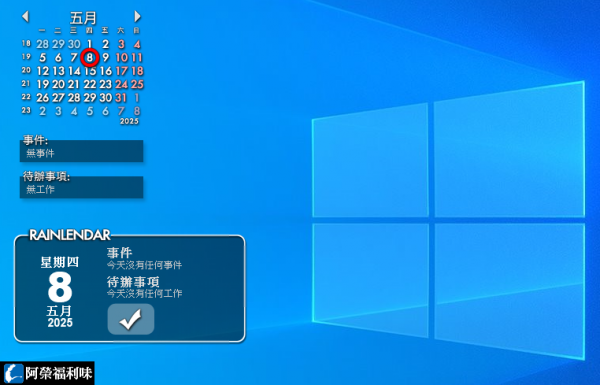Click the 待辦事項: label above to-do list
600x385 pixels.
click(x=46, y=176)
